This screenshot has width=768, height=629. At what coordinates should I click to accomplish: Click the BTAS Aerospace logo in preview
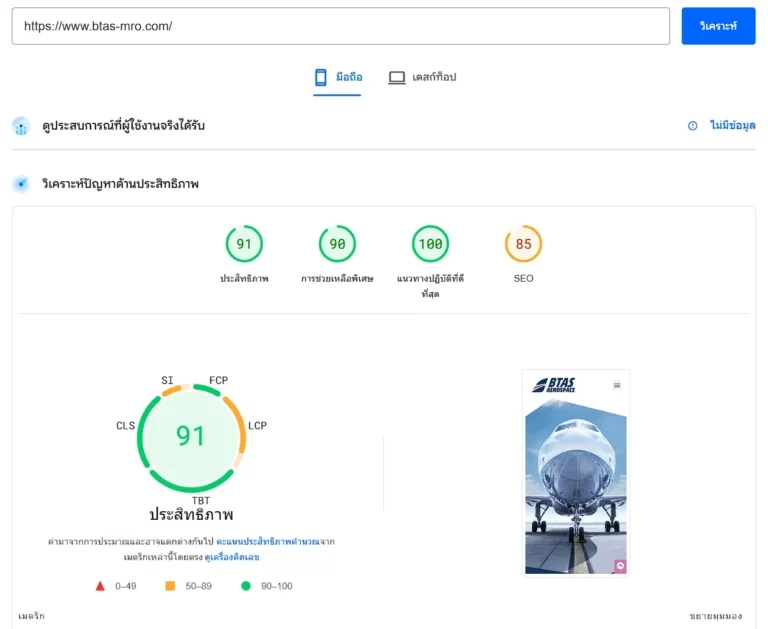(554, 385)
